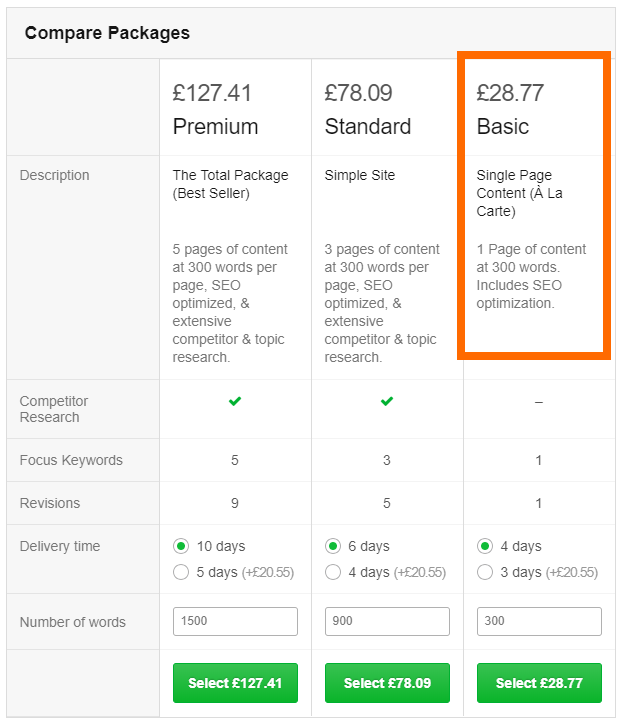Click the Standard word count field showing 900
This screenshot has height=726, width=619.
387,621
